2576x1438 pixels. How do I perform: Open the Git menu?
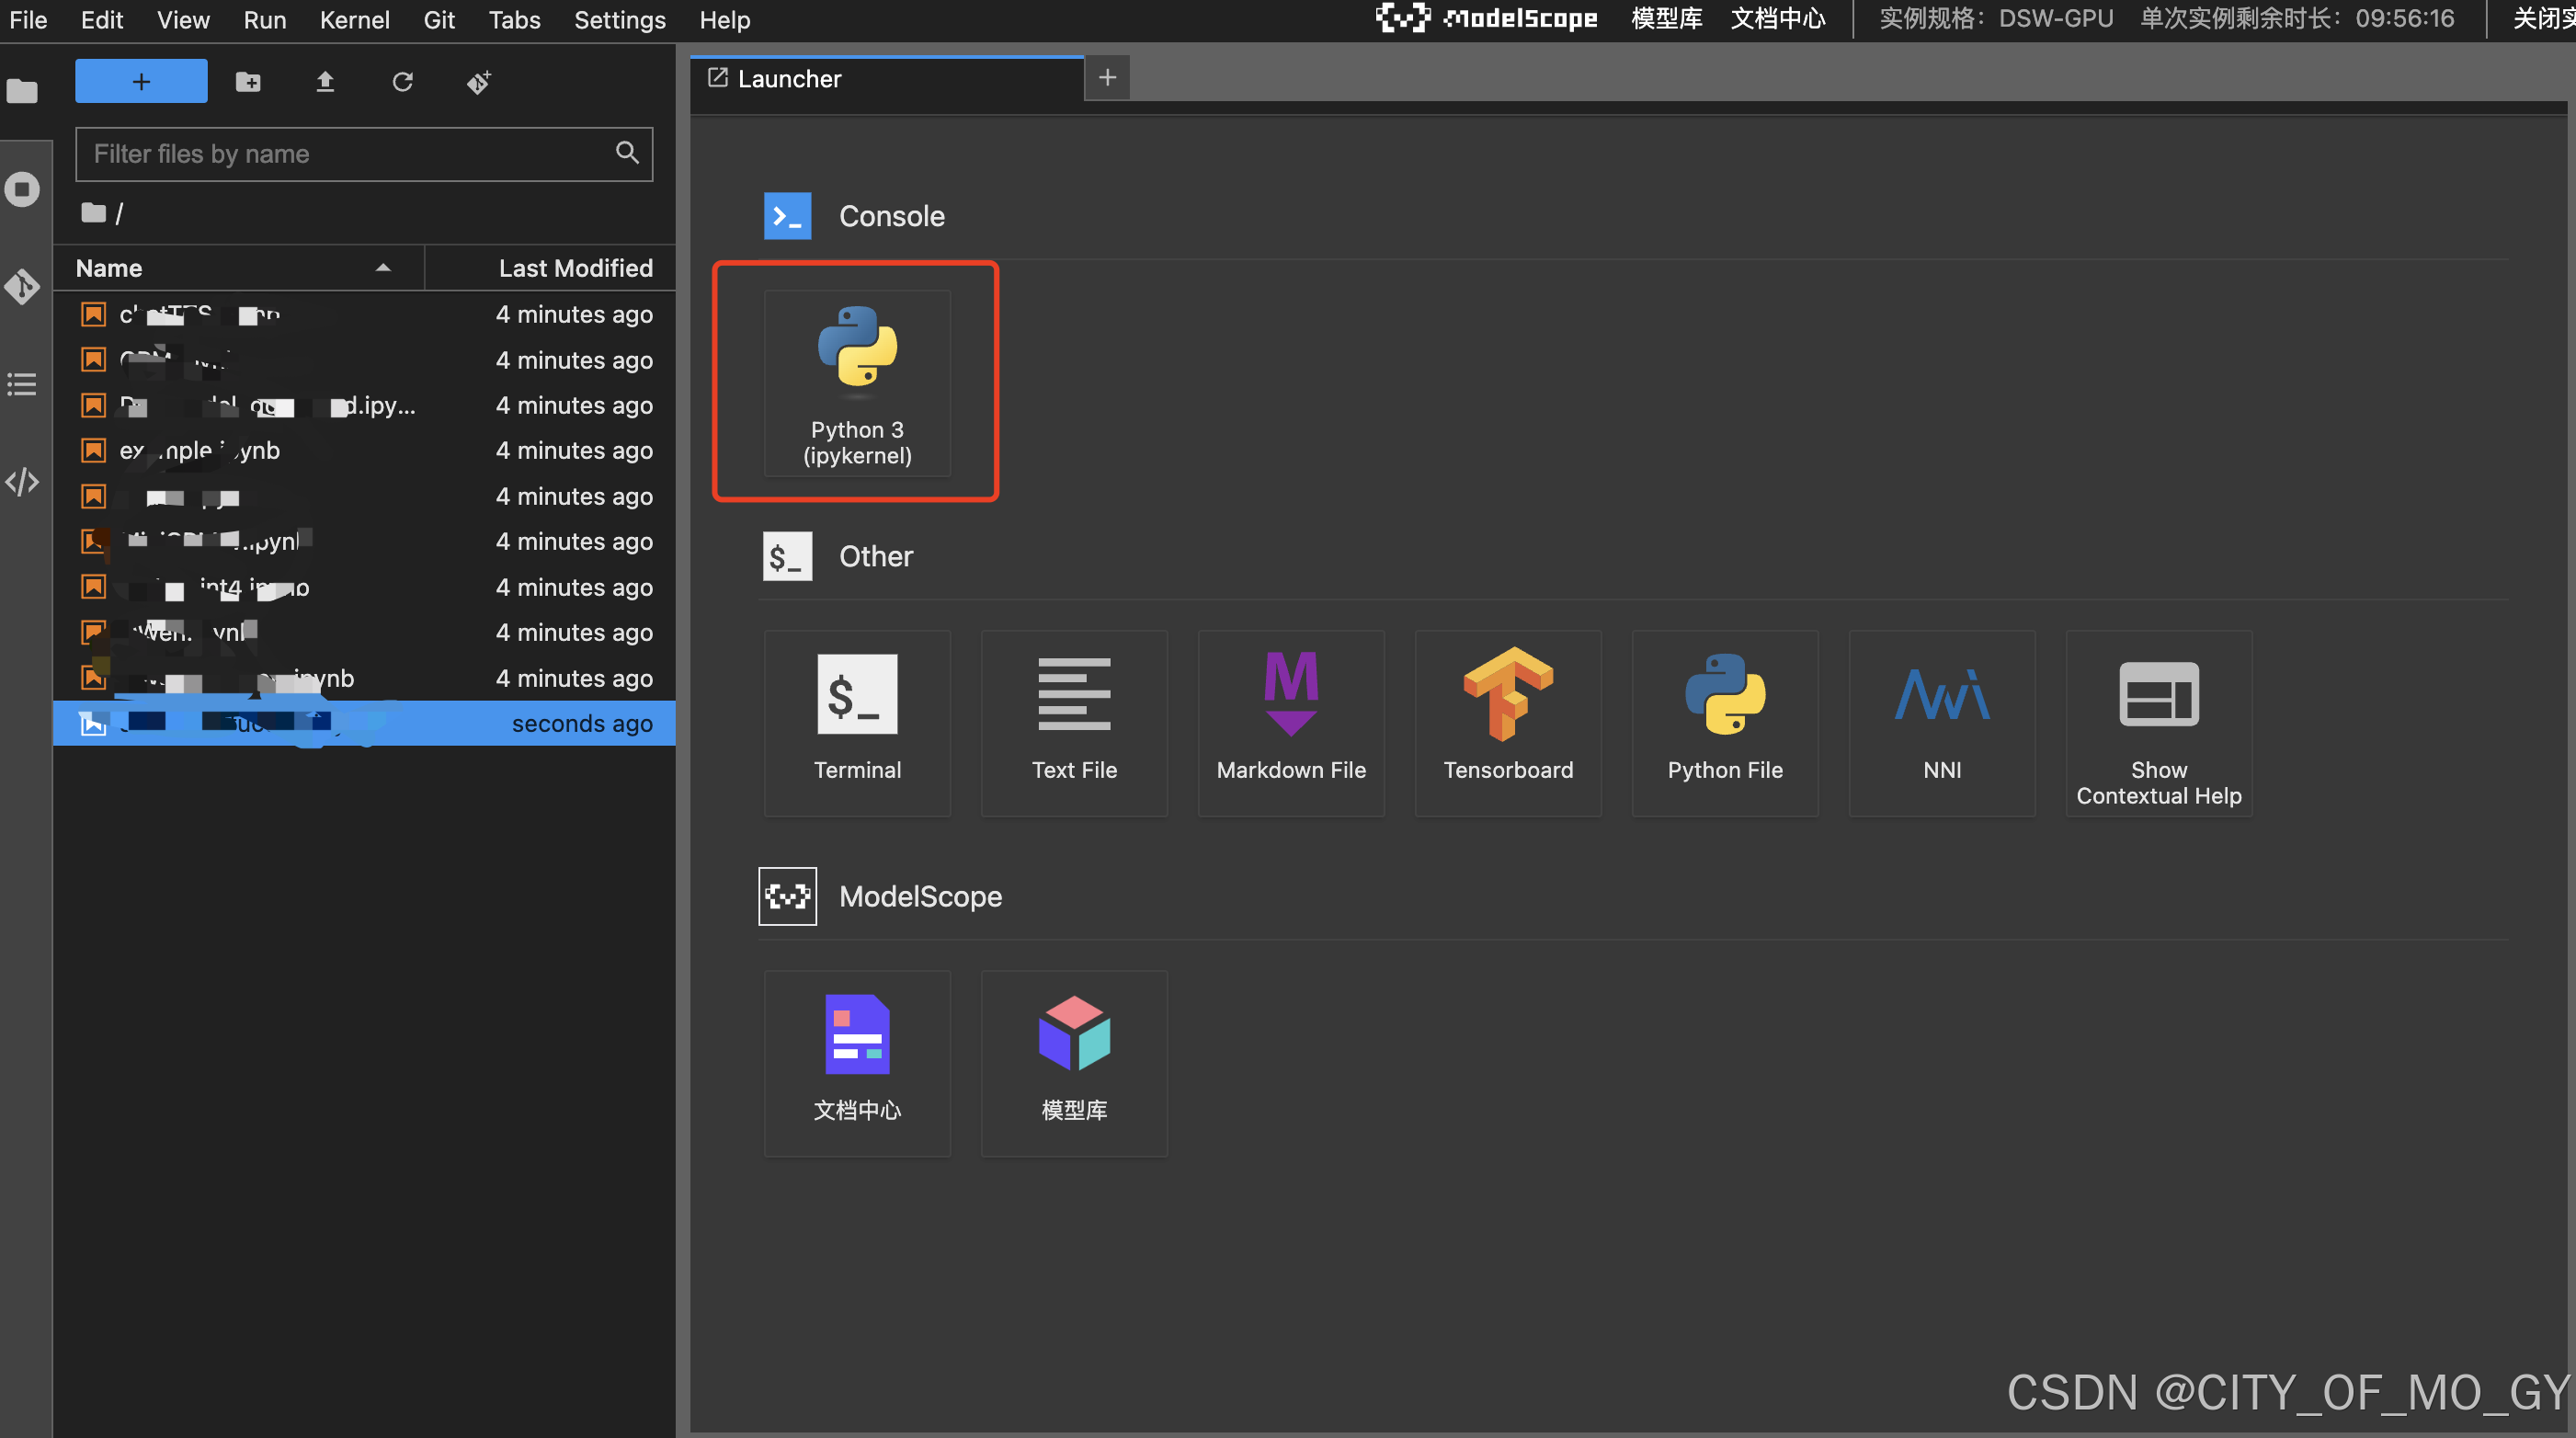tap(438, 20)
